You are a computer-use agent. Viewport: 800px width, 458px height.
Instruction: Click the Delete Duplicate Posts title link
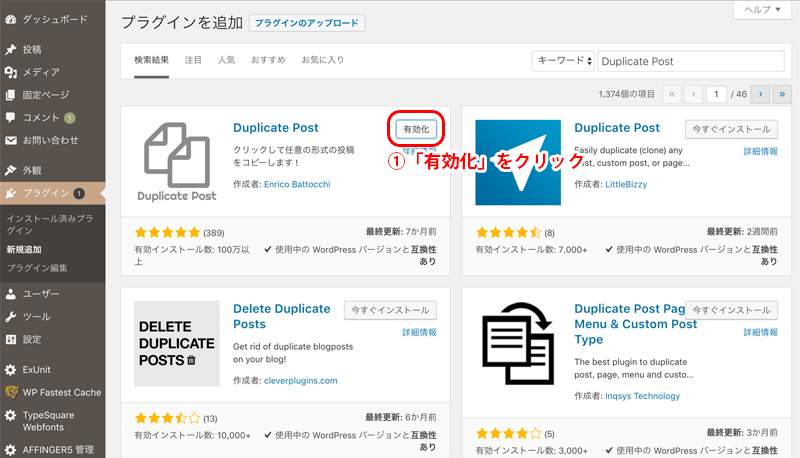click(x=282, y=316)
